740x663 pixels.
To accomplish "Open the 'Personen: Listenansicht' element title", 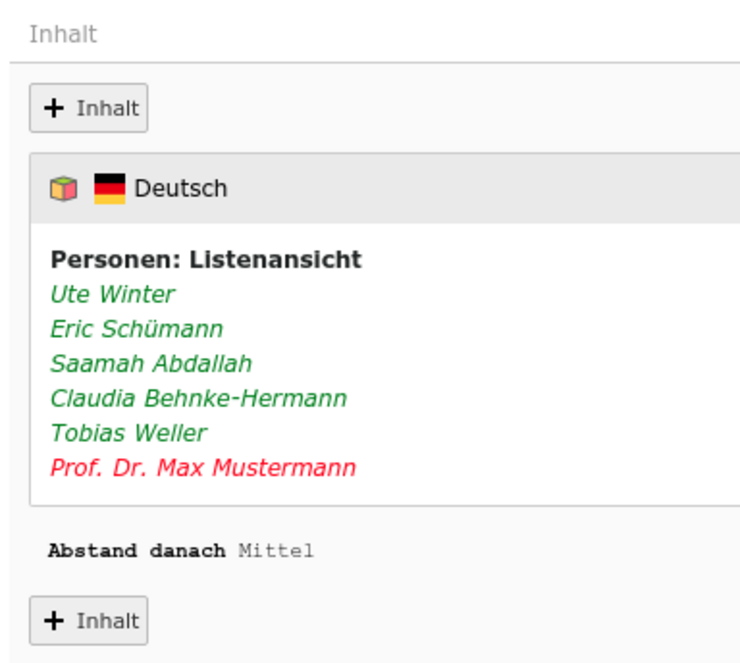I will [206, 260].
